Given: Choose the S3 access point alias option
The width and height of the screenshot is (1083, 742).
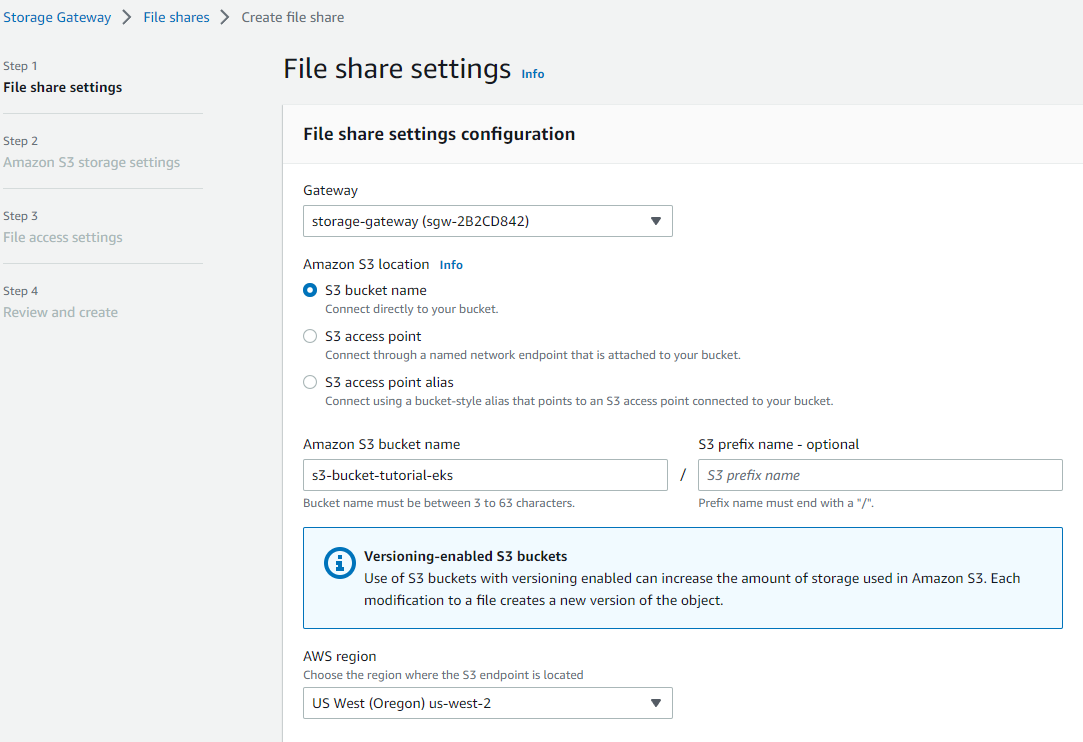Looking at the screenshot, I should (x=310, y=382).
